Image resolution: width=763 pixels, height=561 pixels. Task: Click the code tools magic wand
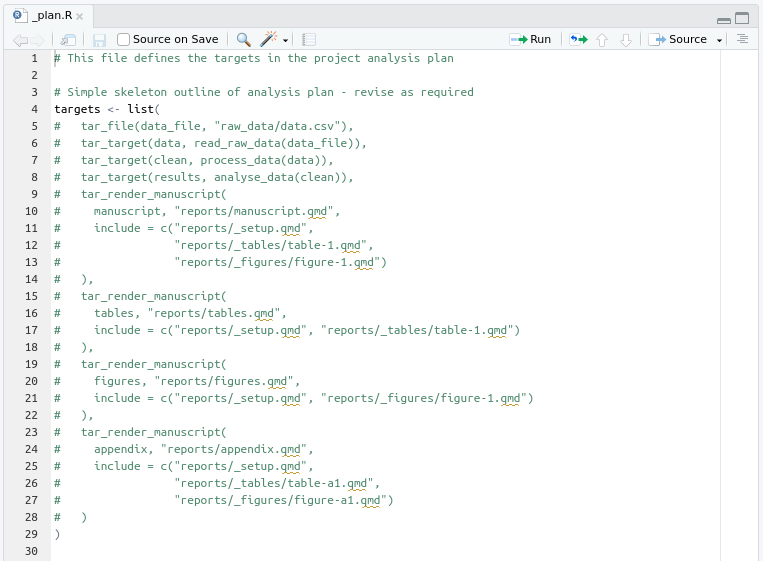click(268, 40)
